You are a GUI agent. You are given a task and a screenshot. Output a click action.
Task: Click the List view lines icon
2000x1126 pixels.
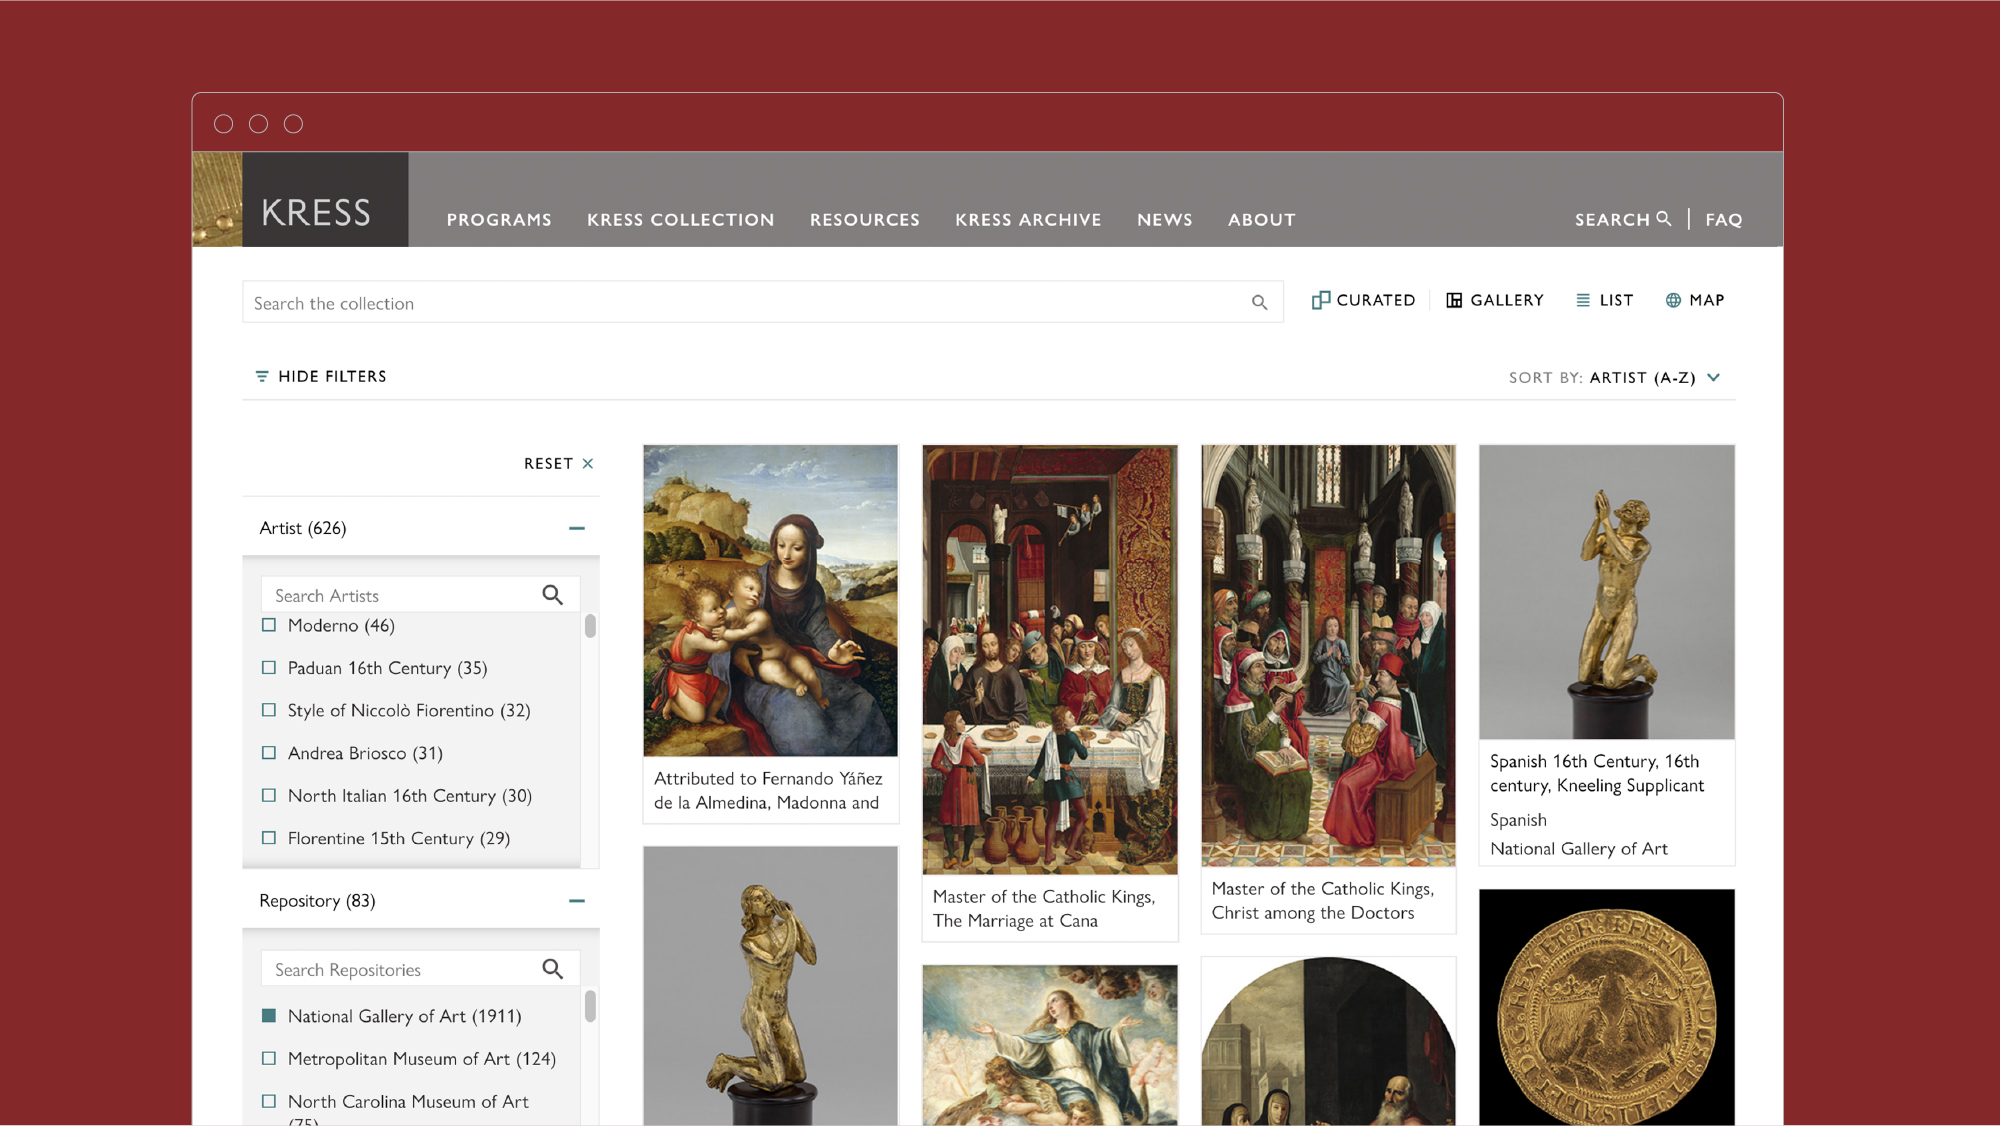point(1582,300)
